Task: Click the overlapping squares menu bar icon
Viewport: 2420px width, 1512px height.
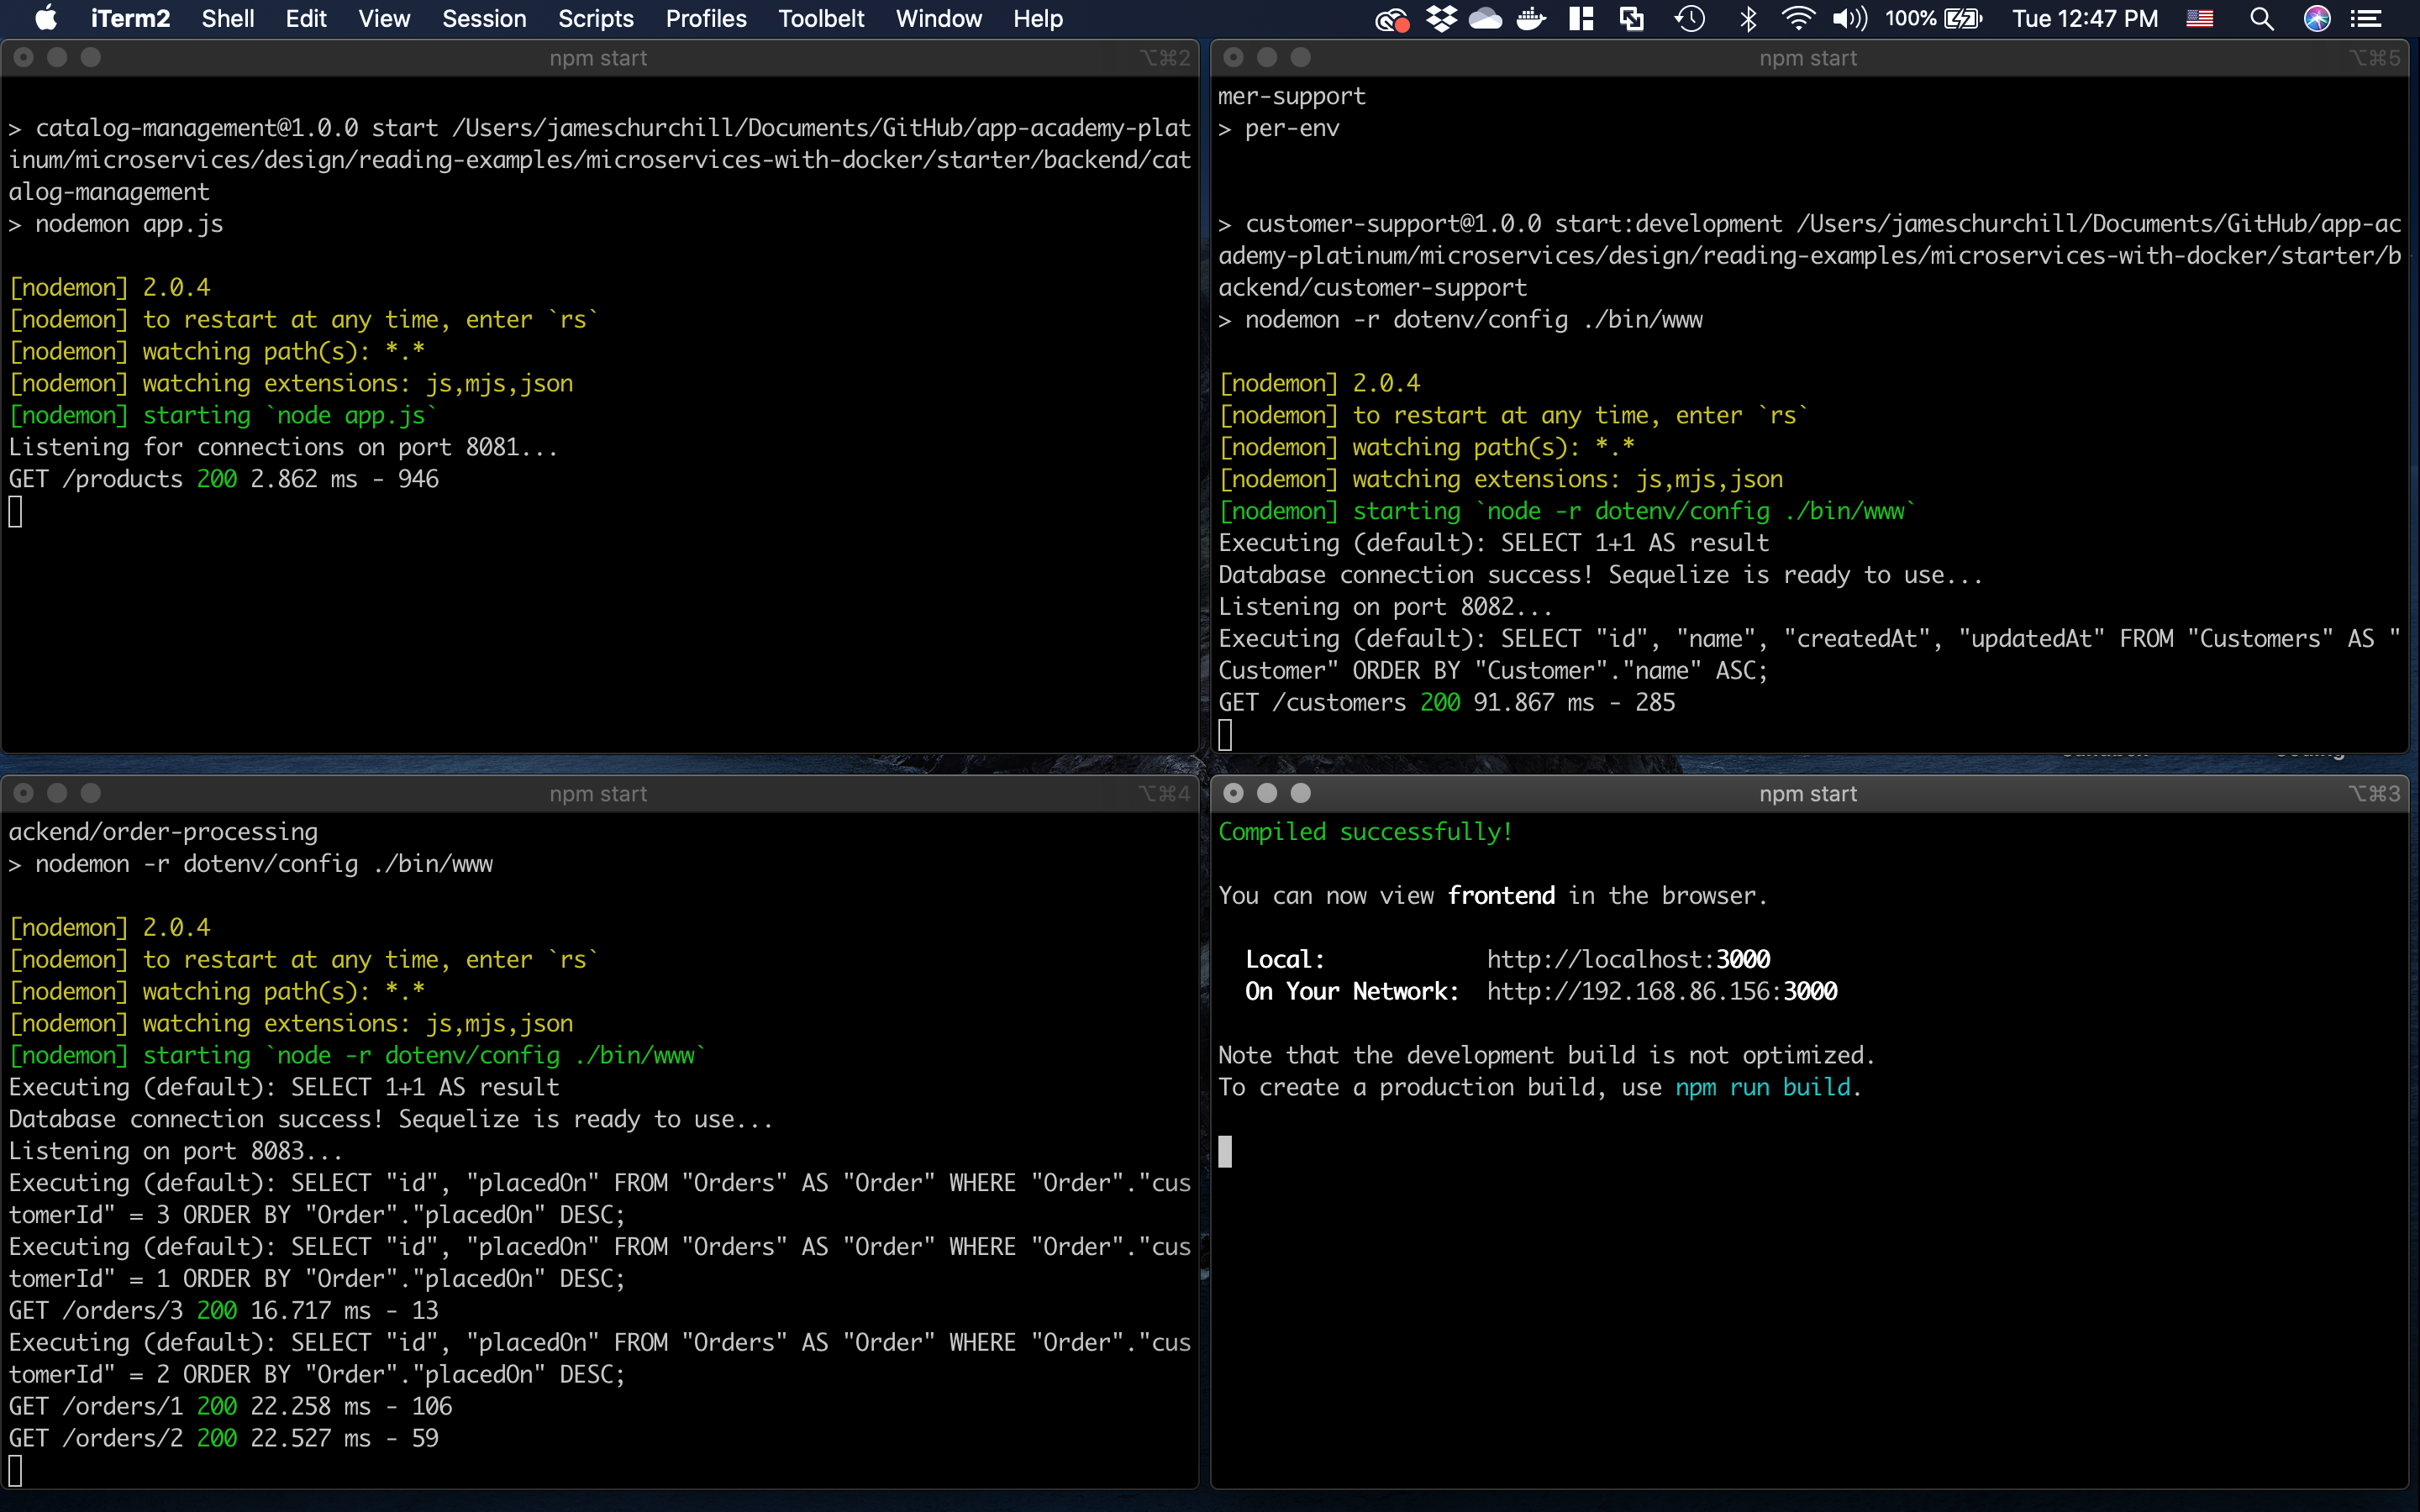Action: pos(1632,18)
